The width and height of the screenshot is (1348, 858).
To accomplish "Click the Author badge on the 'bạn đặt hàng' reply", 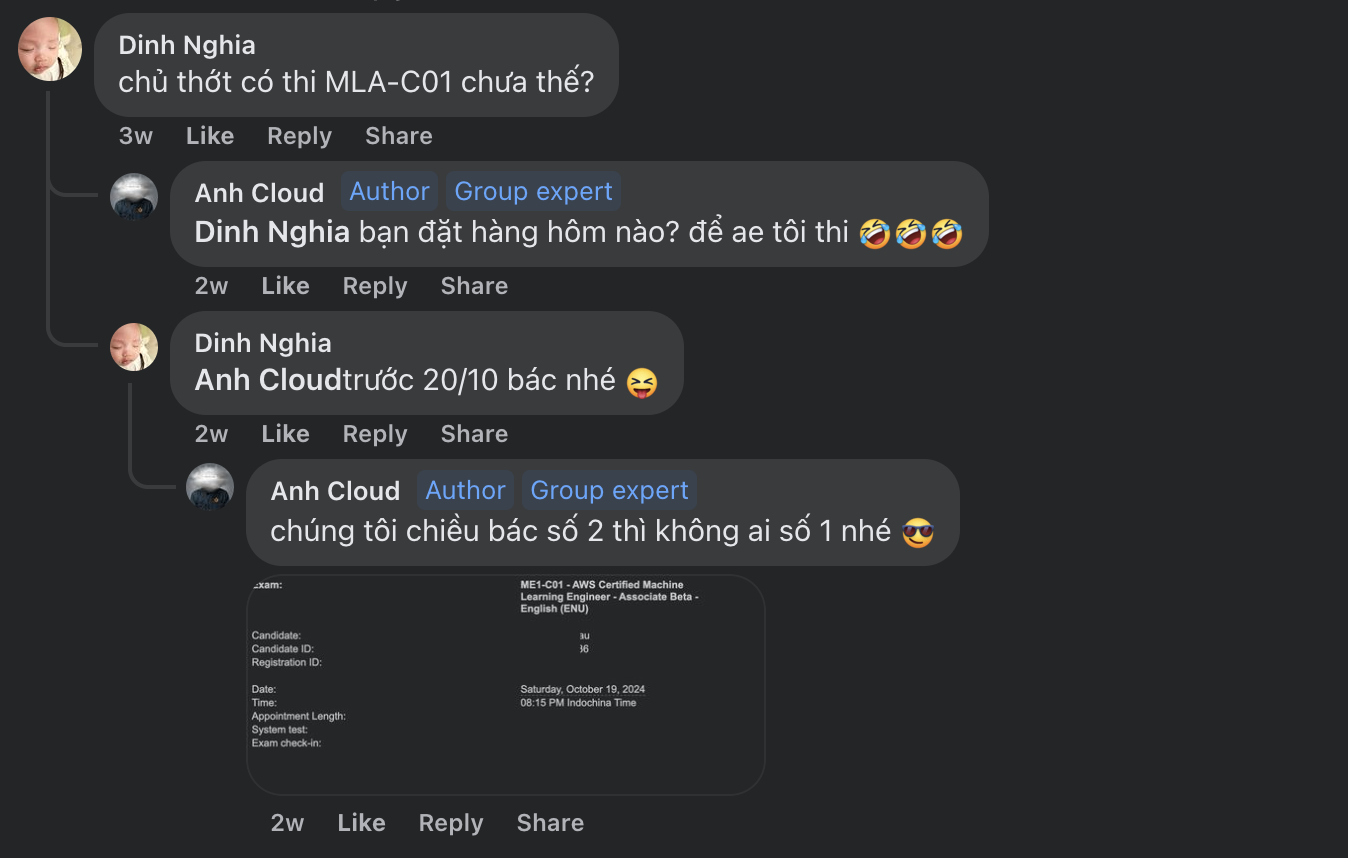I will pos(390,191).
